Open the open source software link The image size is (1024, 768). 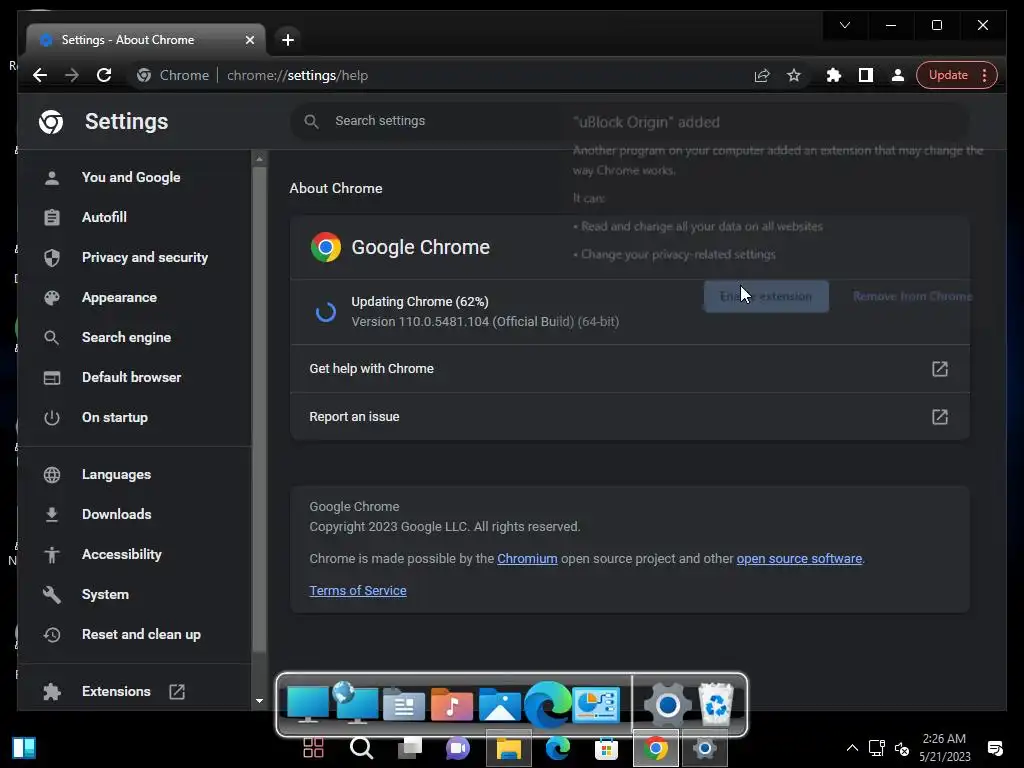click(x=799, y=559)
